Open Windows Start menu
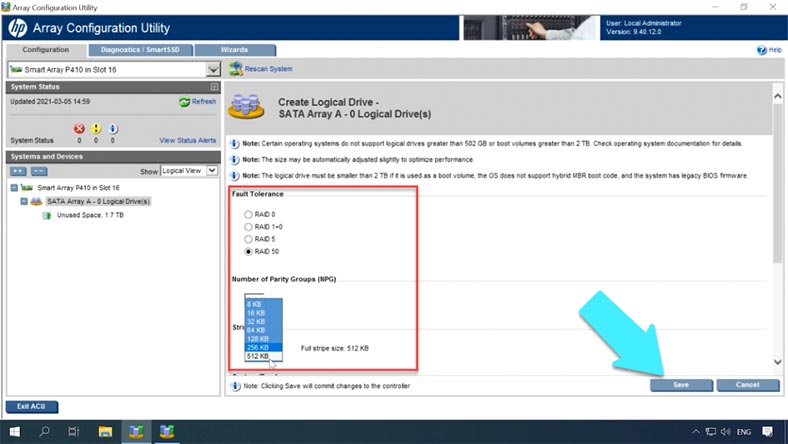Screen dimensions: 788x444 [15, 431]
